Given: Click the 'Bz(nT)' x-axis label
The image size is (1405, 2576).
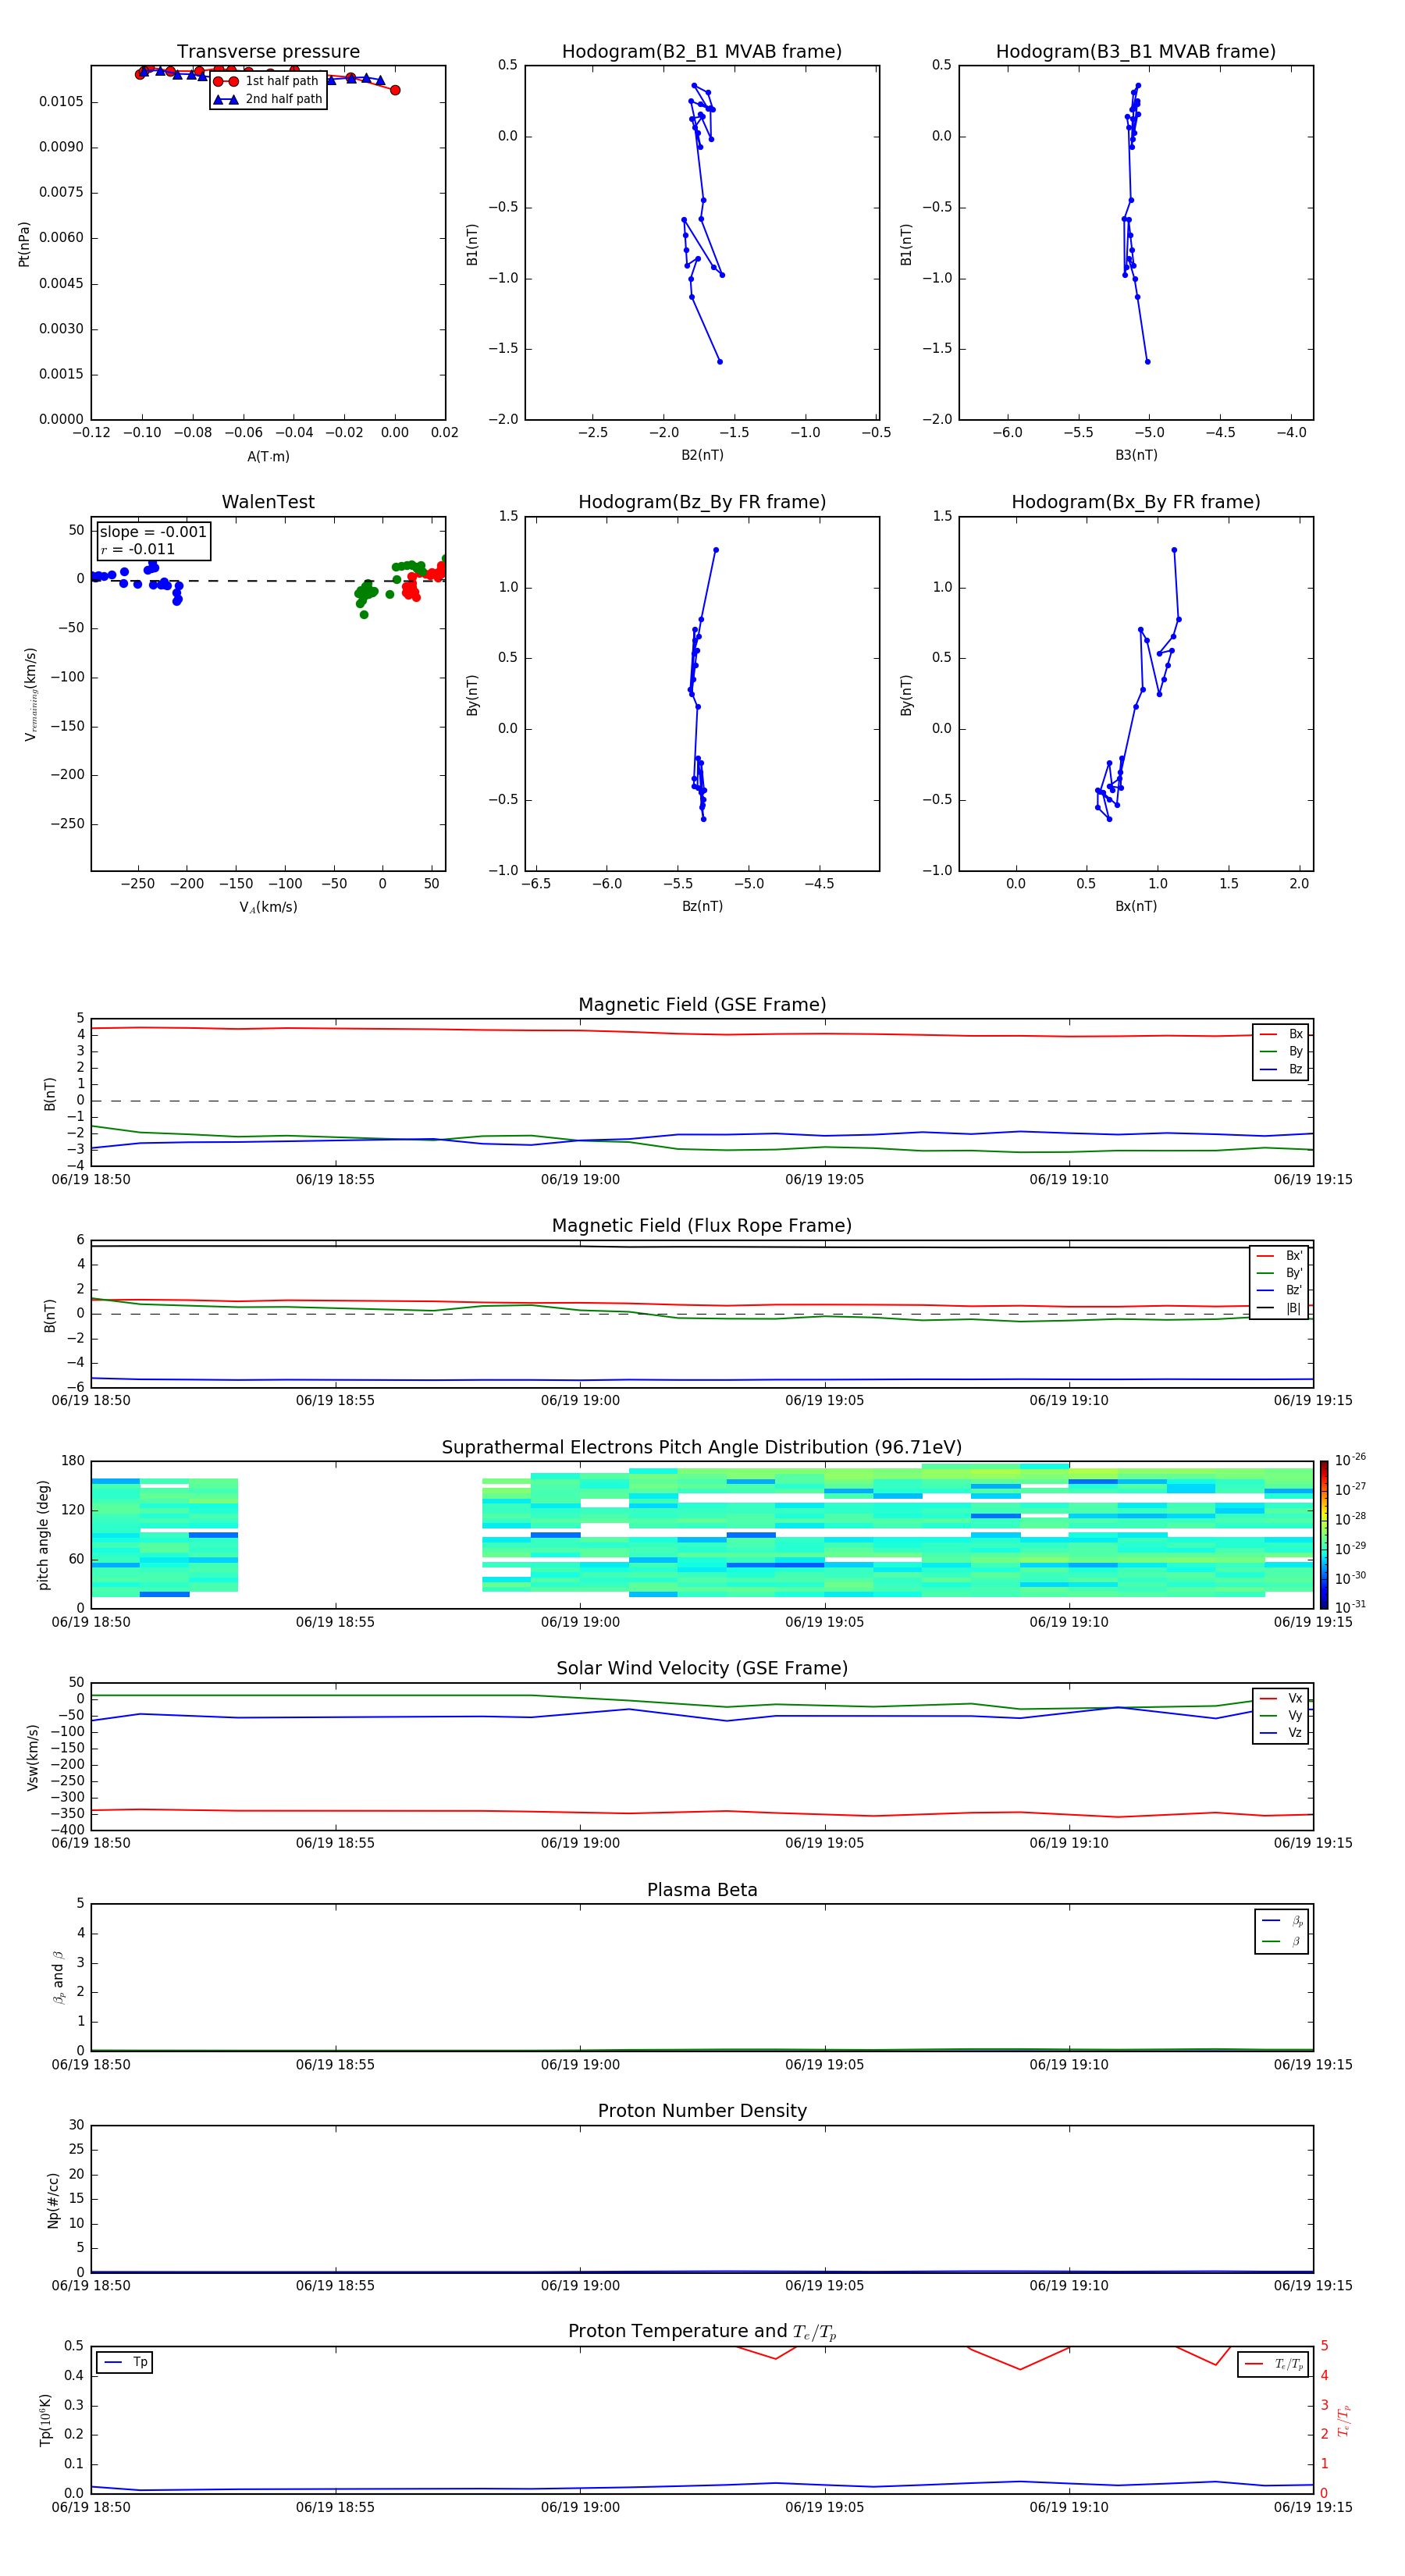Looking at the screenshot, I should tap(702, 906).
